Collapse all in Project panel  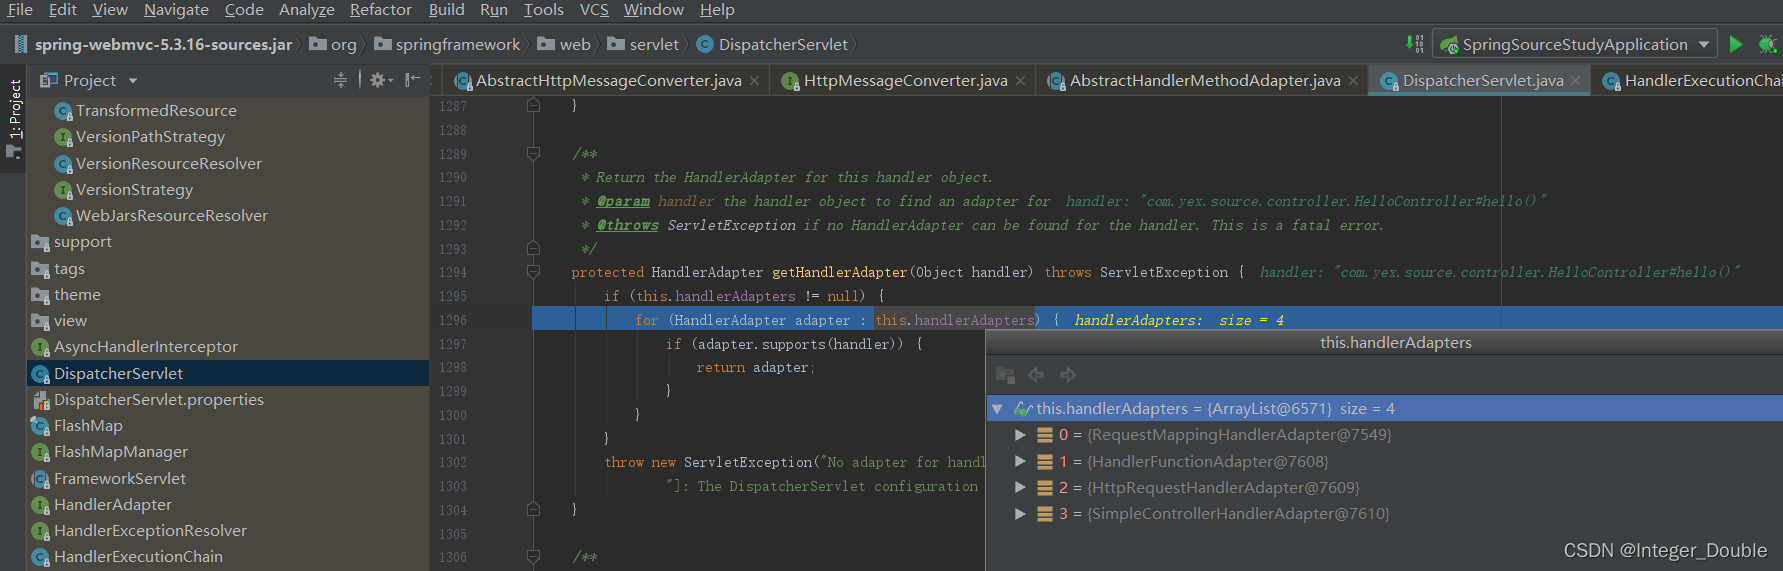(340, 80)
